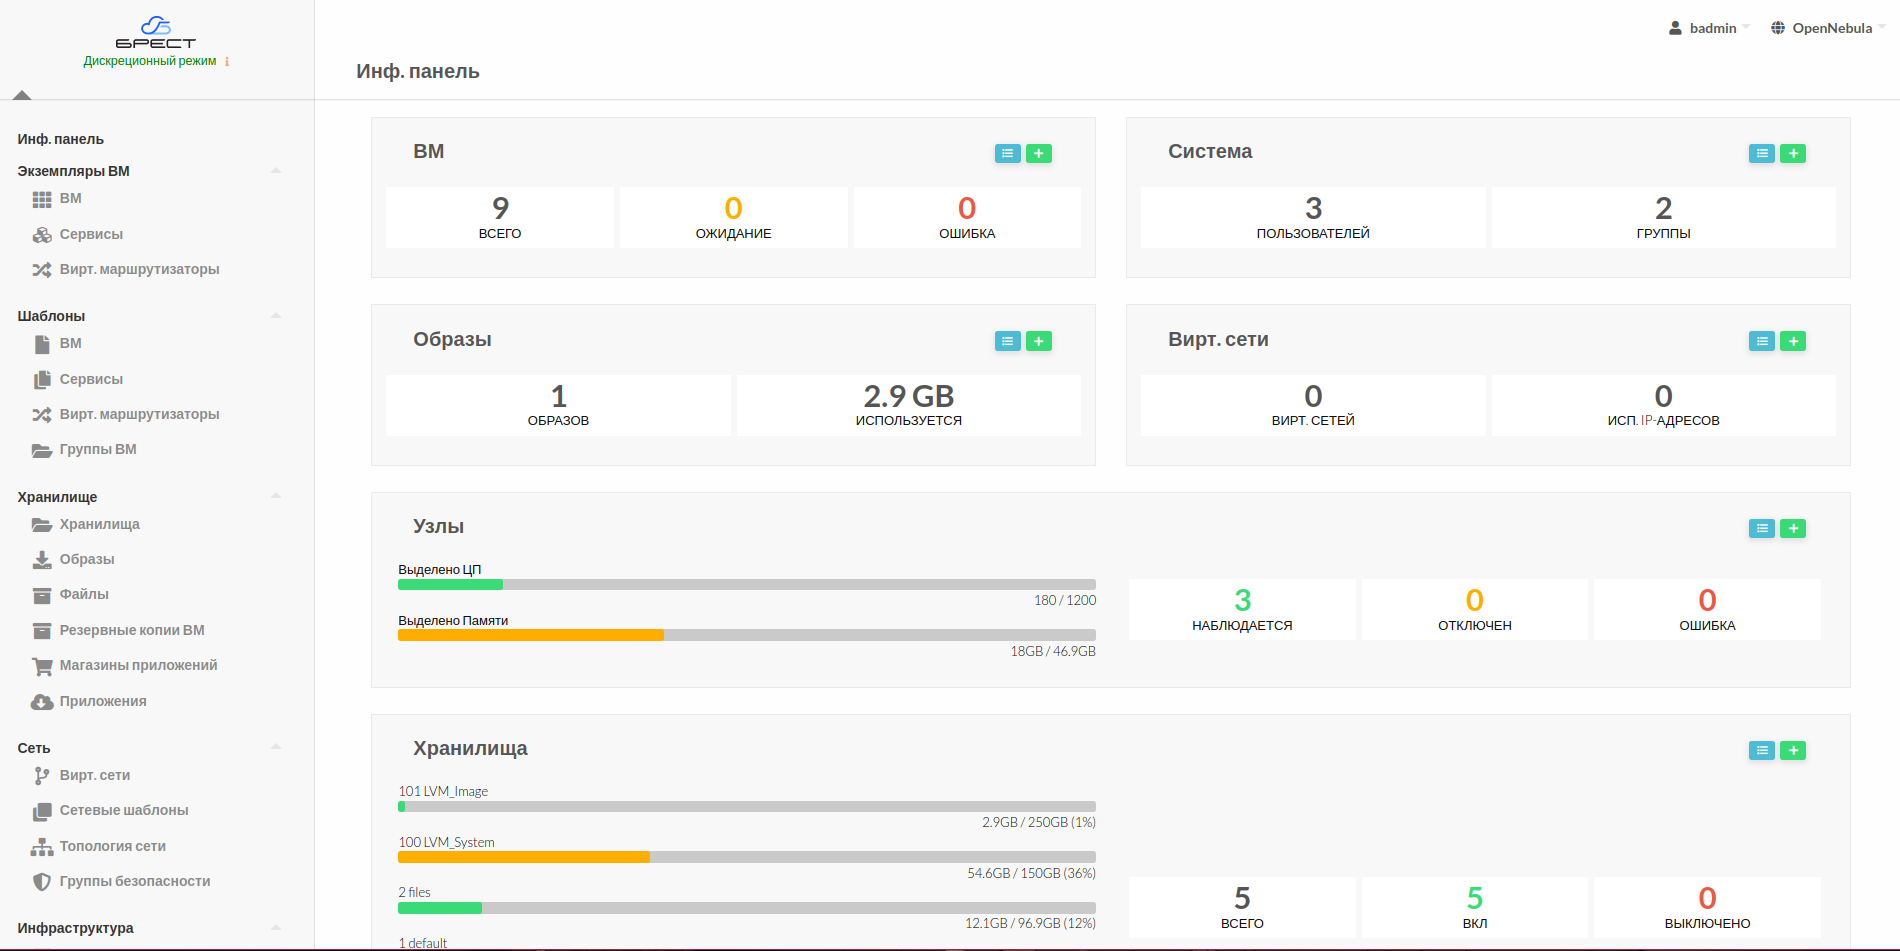
Task: Collapse the Хранилище sidebar section
Action: pyautogui.click(x=276, y=496)
